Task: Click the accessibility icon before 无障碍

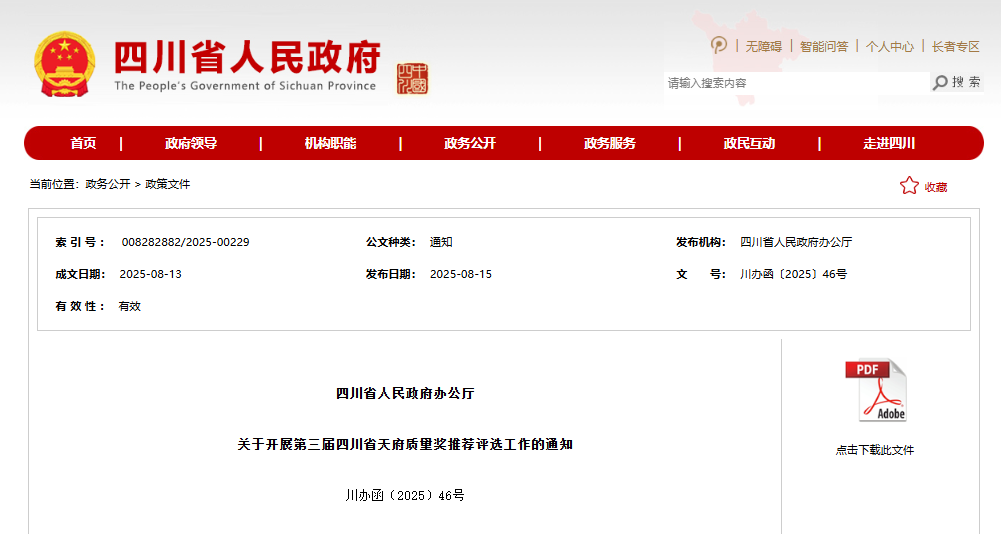Action: (719, 45)
